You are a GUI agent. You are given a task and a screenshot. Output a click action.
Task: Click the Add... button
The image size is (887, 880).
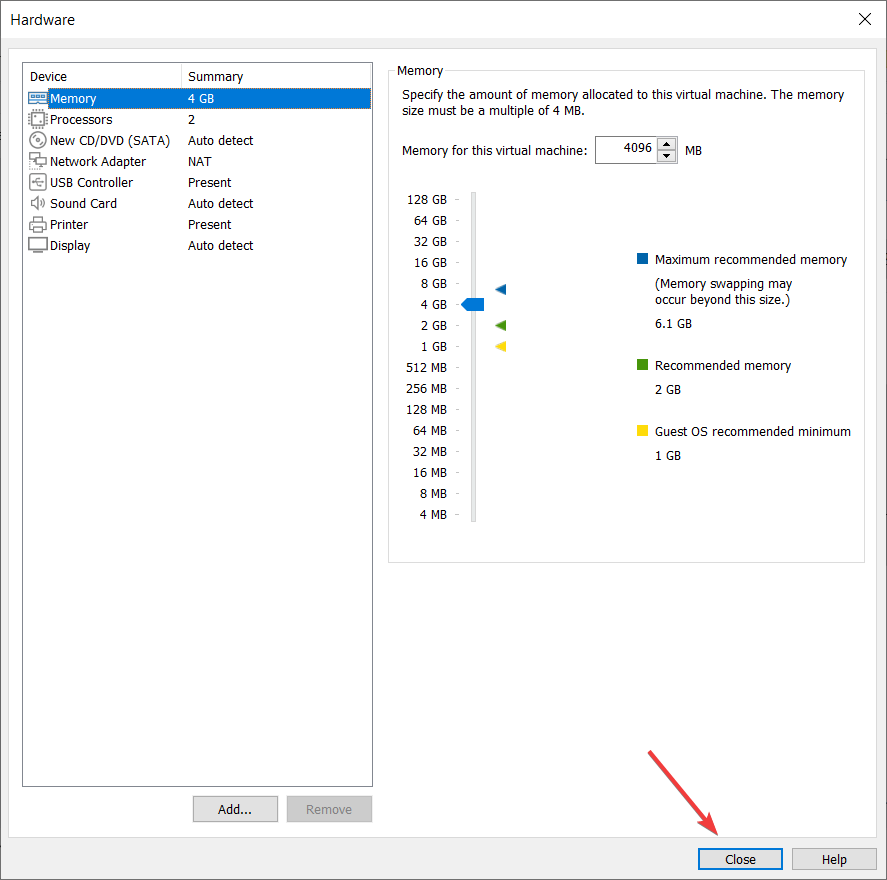click(235, 809)
